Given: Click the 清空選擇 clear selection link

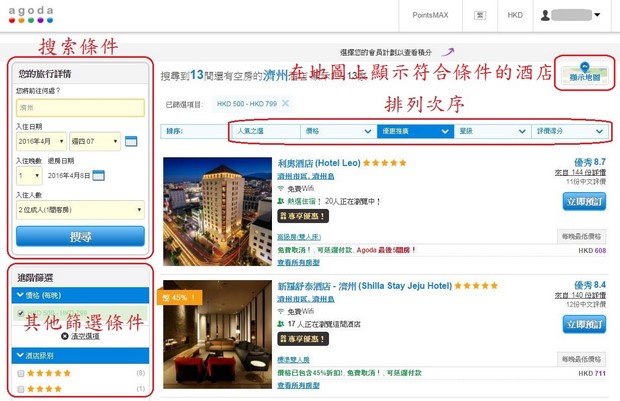Looking at the screenshot, I should click(85, 336).
